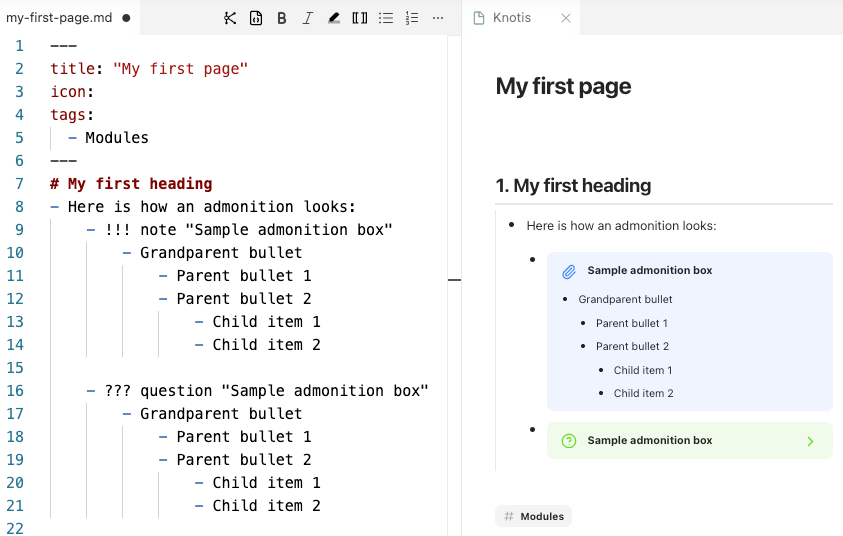Click "Parent bullet 1" in the preview
Screen dimensions: 843x536
[632, 323]
